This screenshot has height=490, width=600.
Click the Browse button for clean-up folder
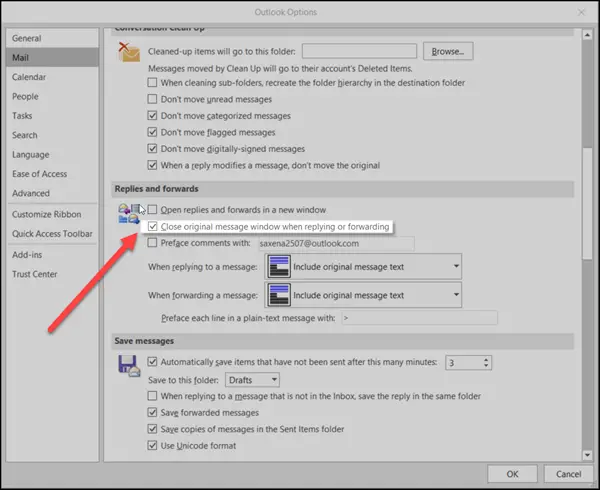pyautogui.click(x=447, y=50)
